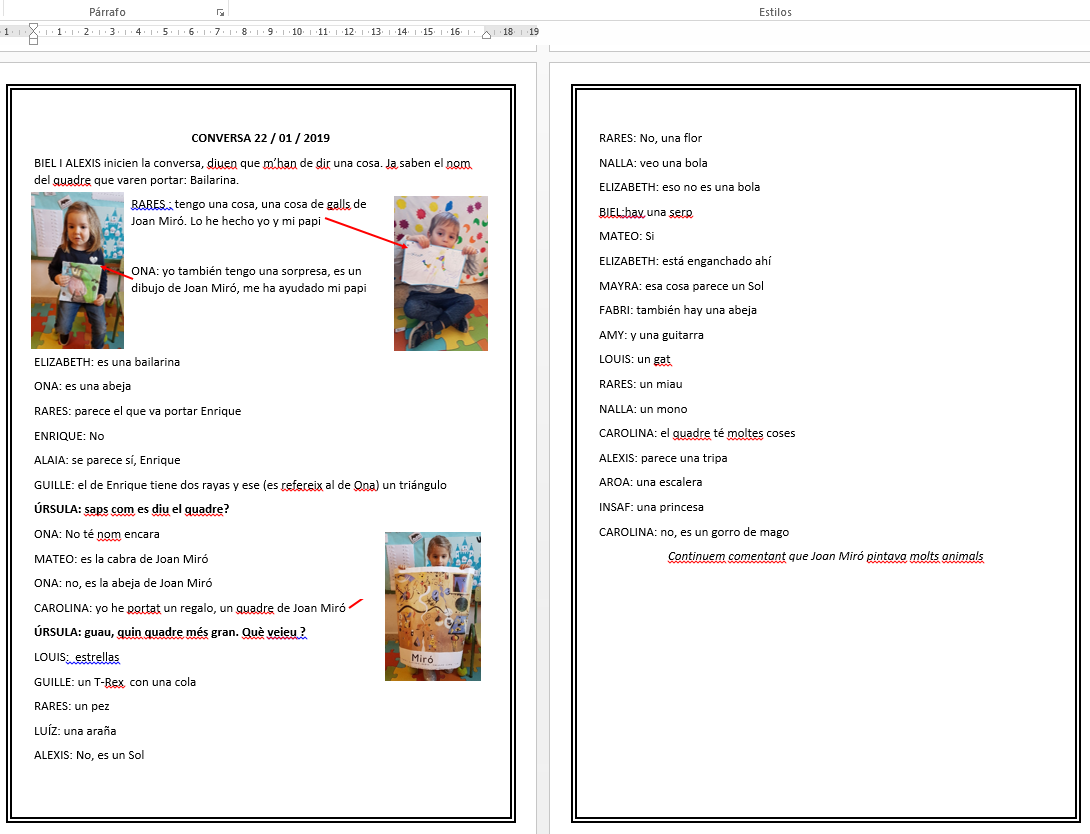Click 'GUILLE: el de Enrique tiene dos rayas' line
The width and height of the screenshot is (1090, 834).
tap(241, 485)
